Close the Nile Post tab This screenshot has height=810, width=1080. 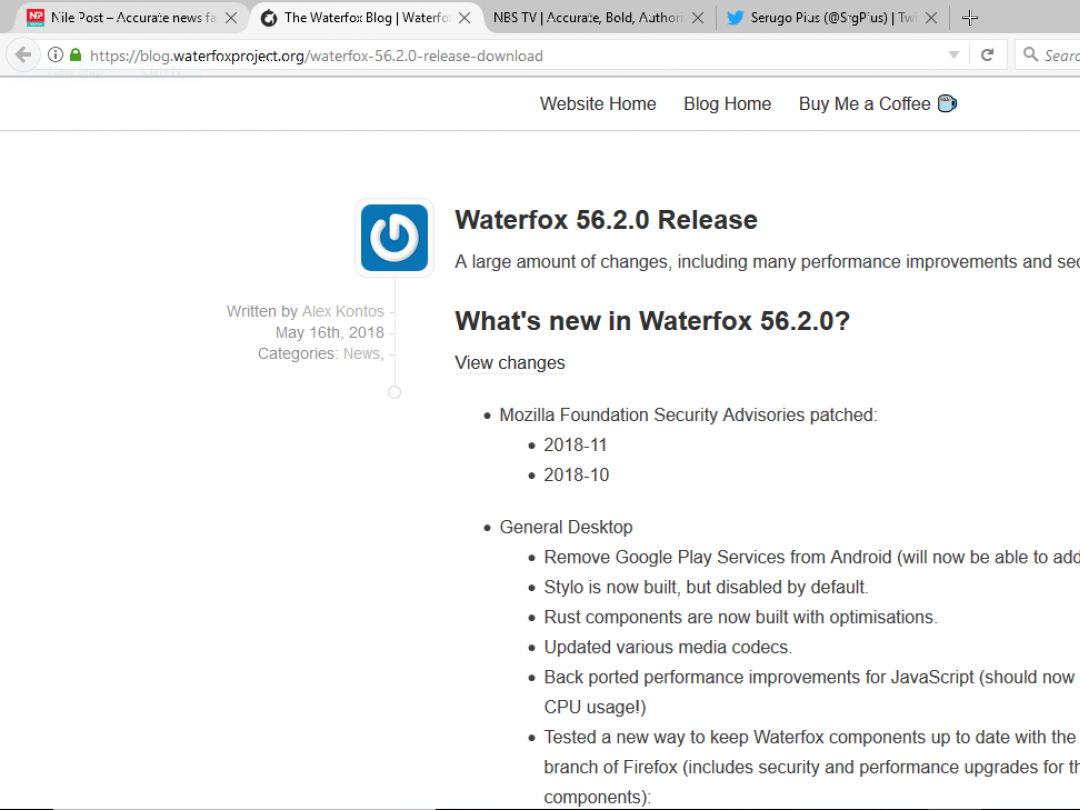[x=231, y=18]
